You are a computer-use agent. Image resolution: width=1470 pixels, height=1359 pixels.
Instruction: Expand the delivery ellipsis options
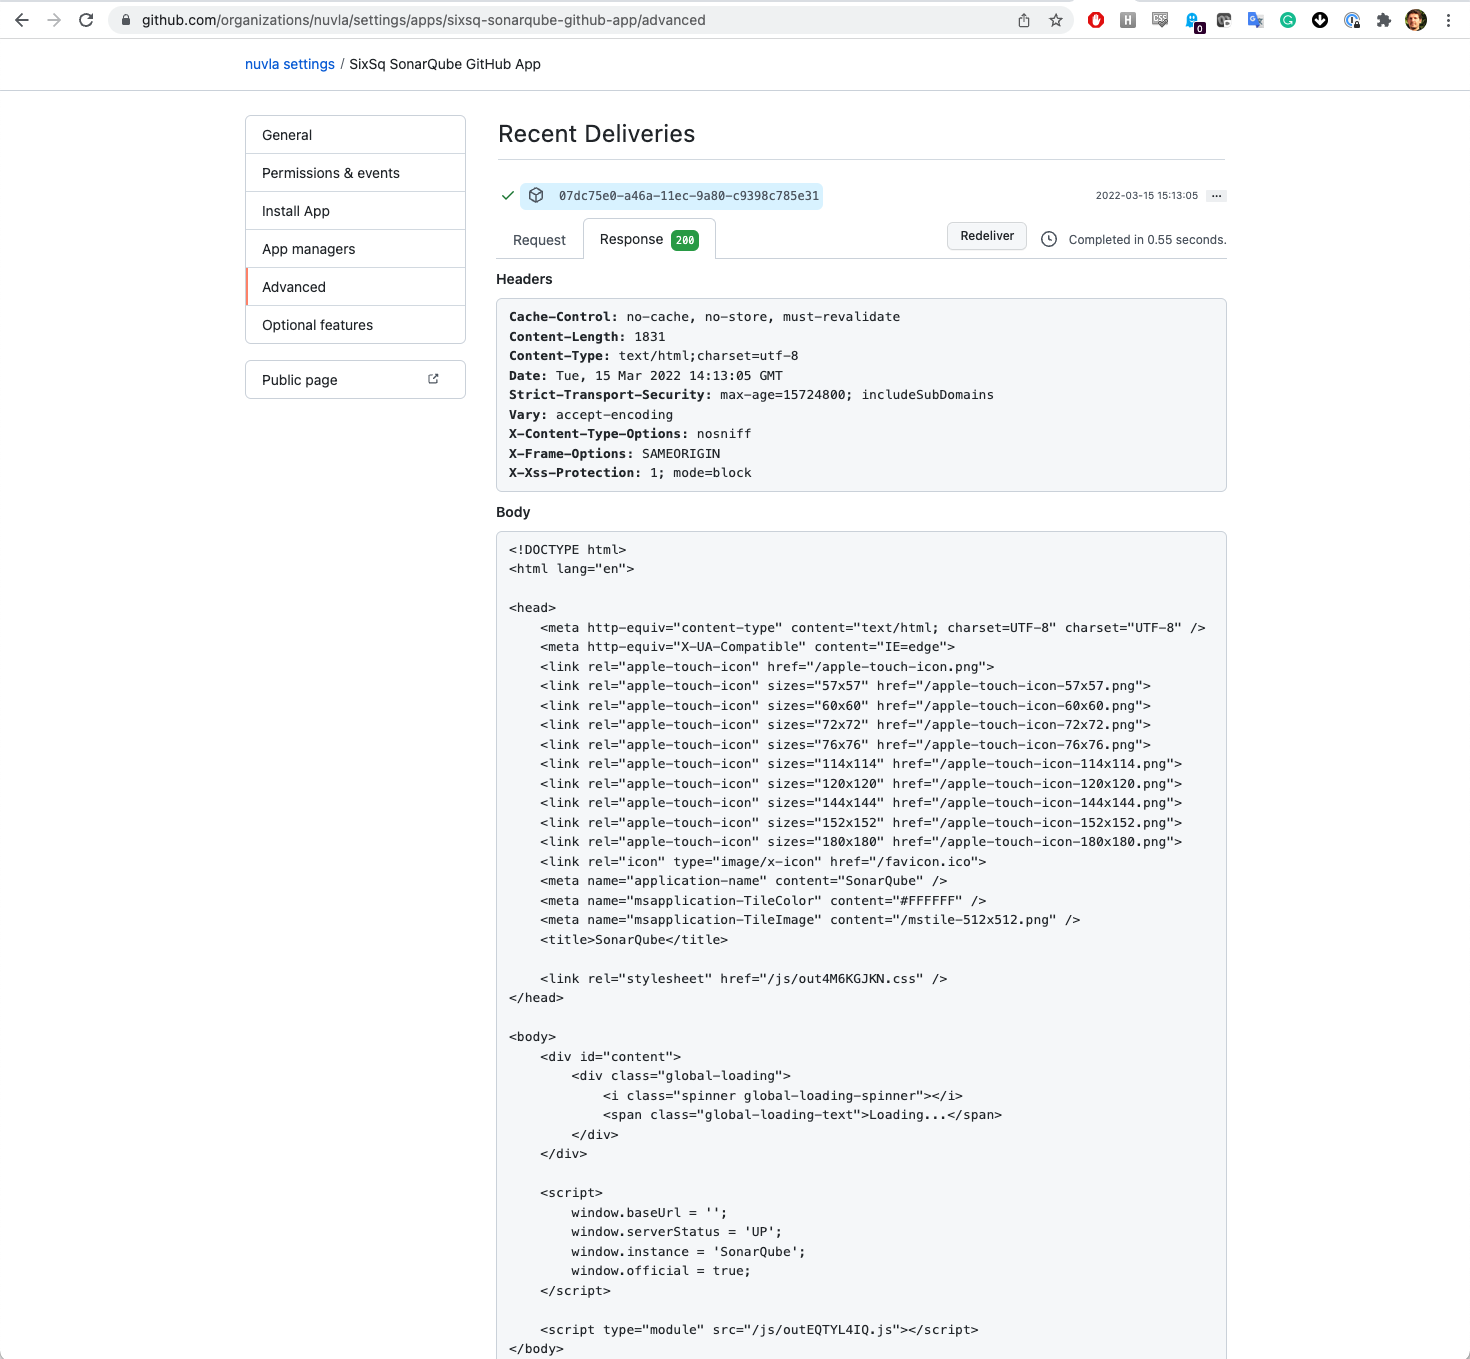(x=1216, y=196)
